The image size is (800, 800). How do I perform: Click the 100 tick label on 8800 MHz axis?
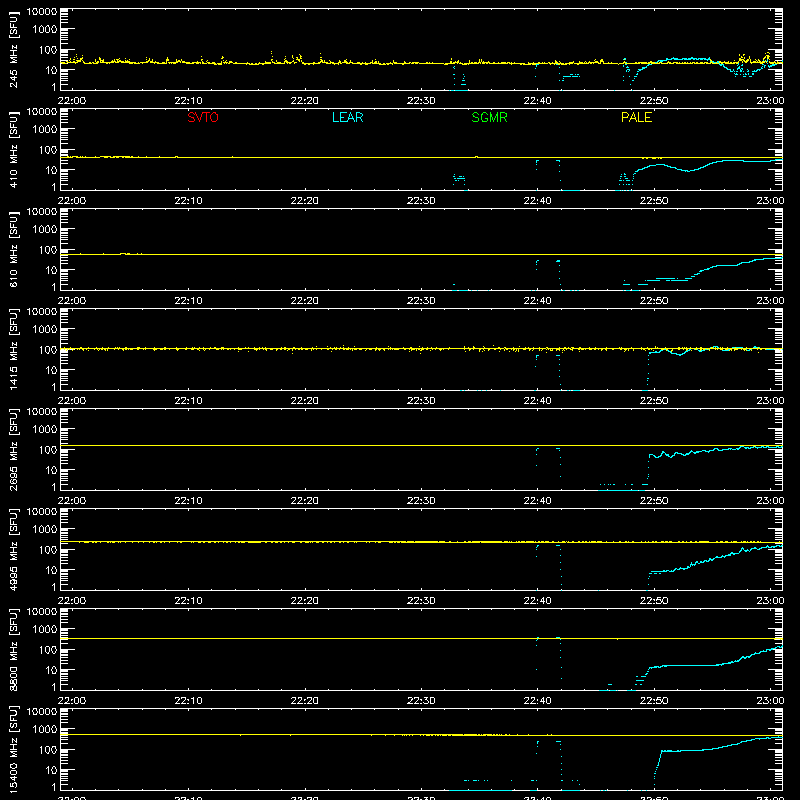click(48, 649)
